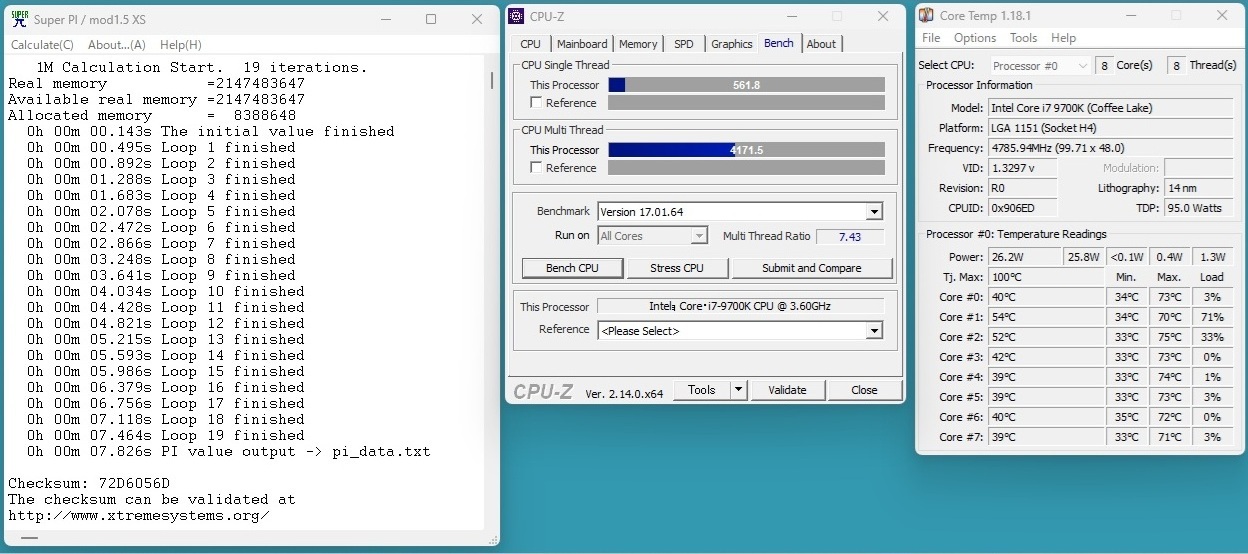Click the Power reading 26.2W

click(x=1025, y=257)
